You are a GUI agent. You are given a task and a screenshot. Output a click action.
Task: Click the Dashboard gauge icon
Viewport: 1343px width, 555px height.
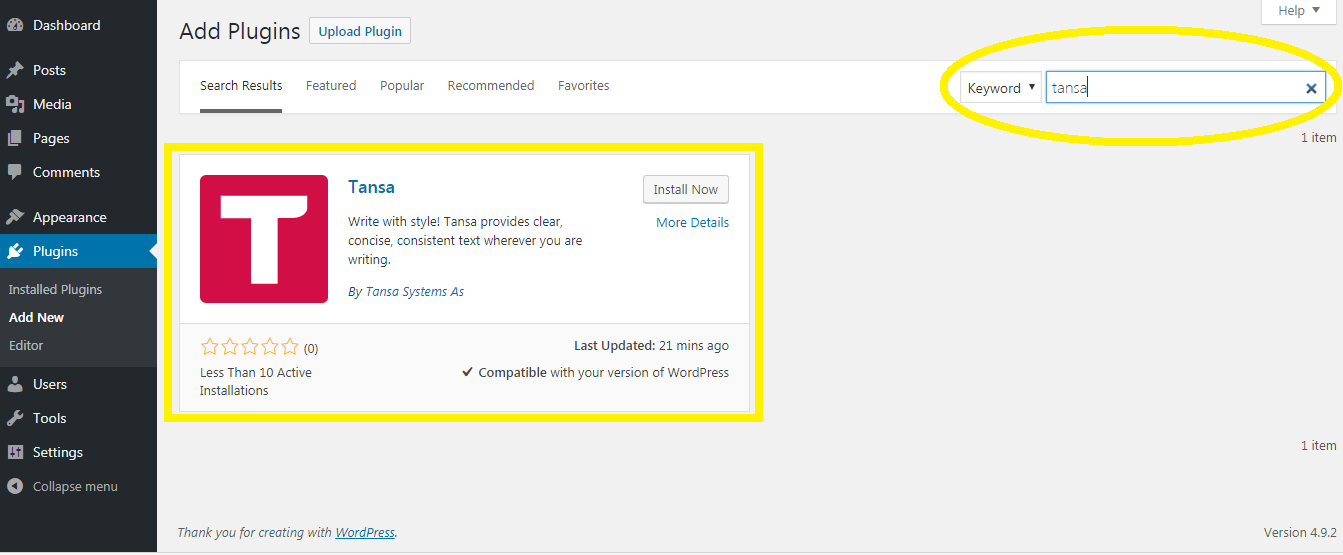pyautogui.click(x=15, y=25)
